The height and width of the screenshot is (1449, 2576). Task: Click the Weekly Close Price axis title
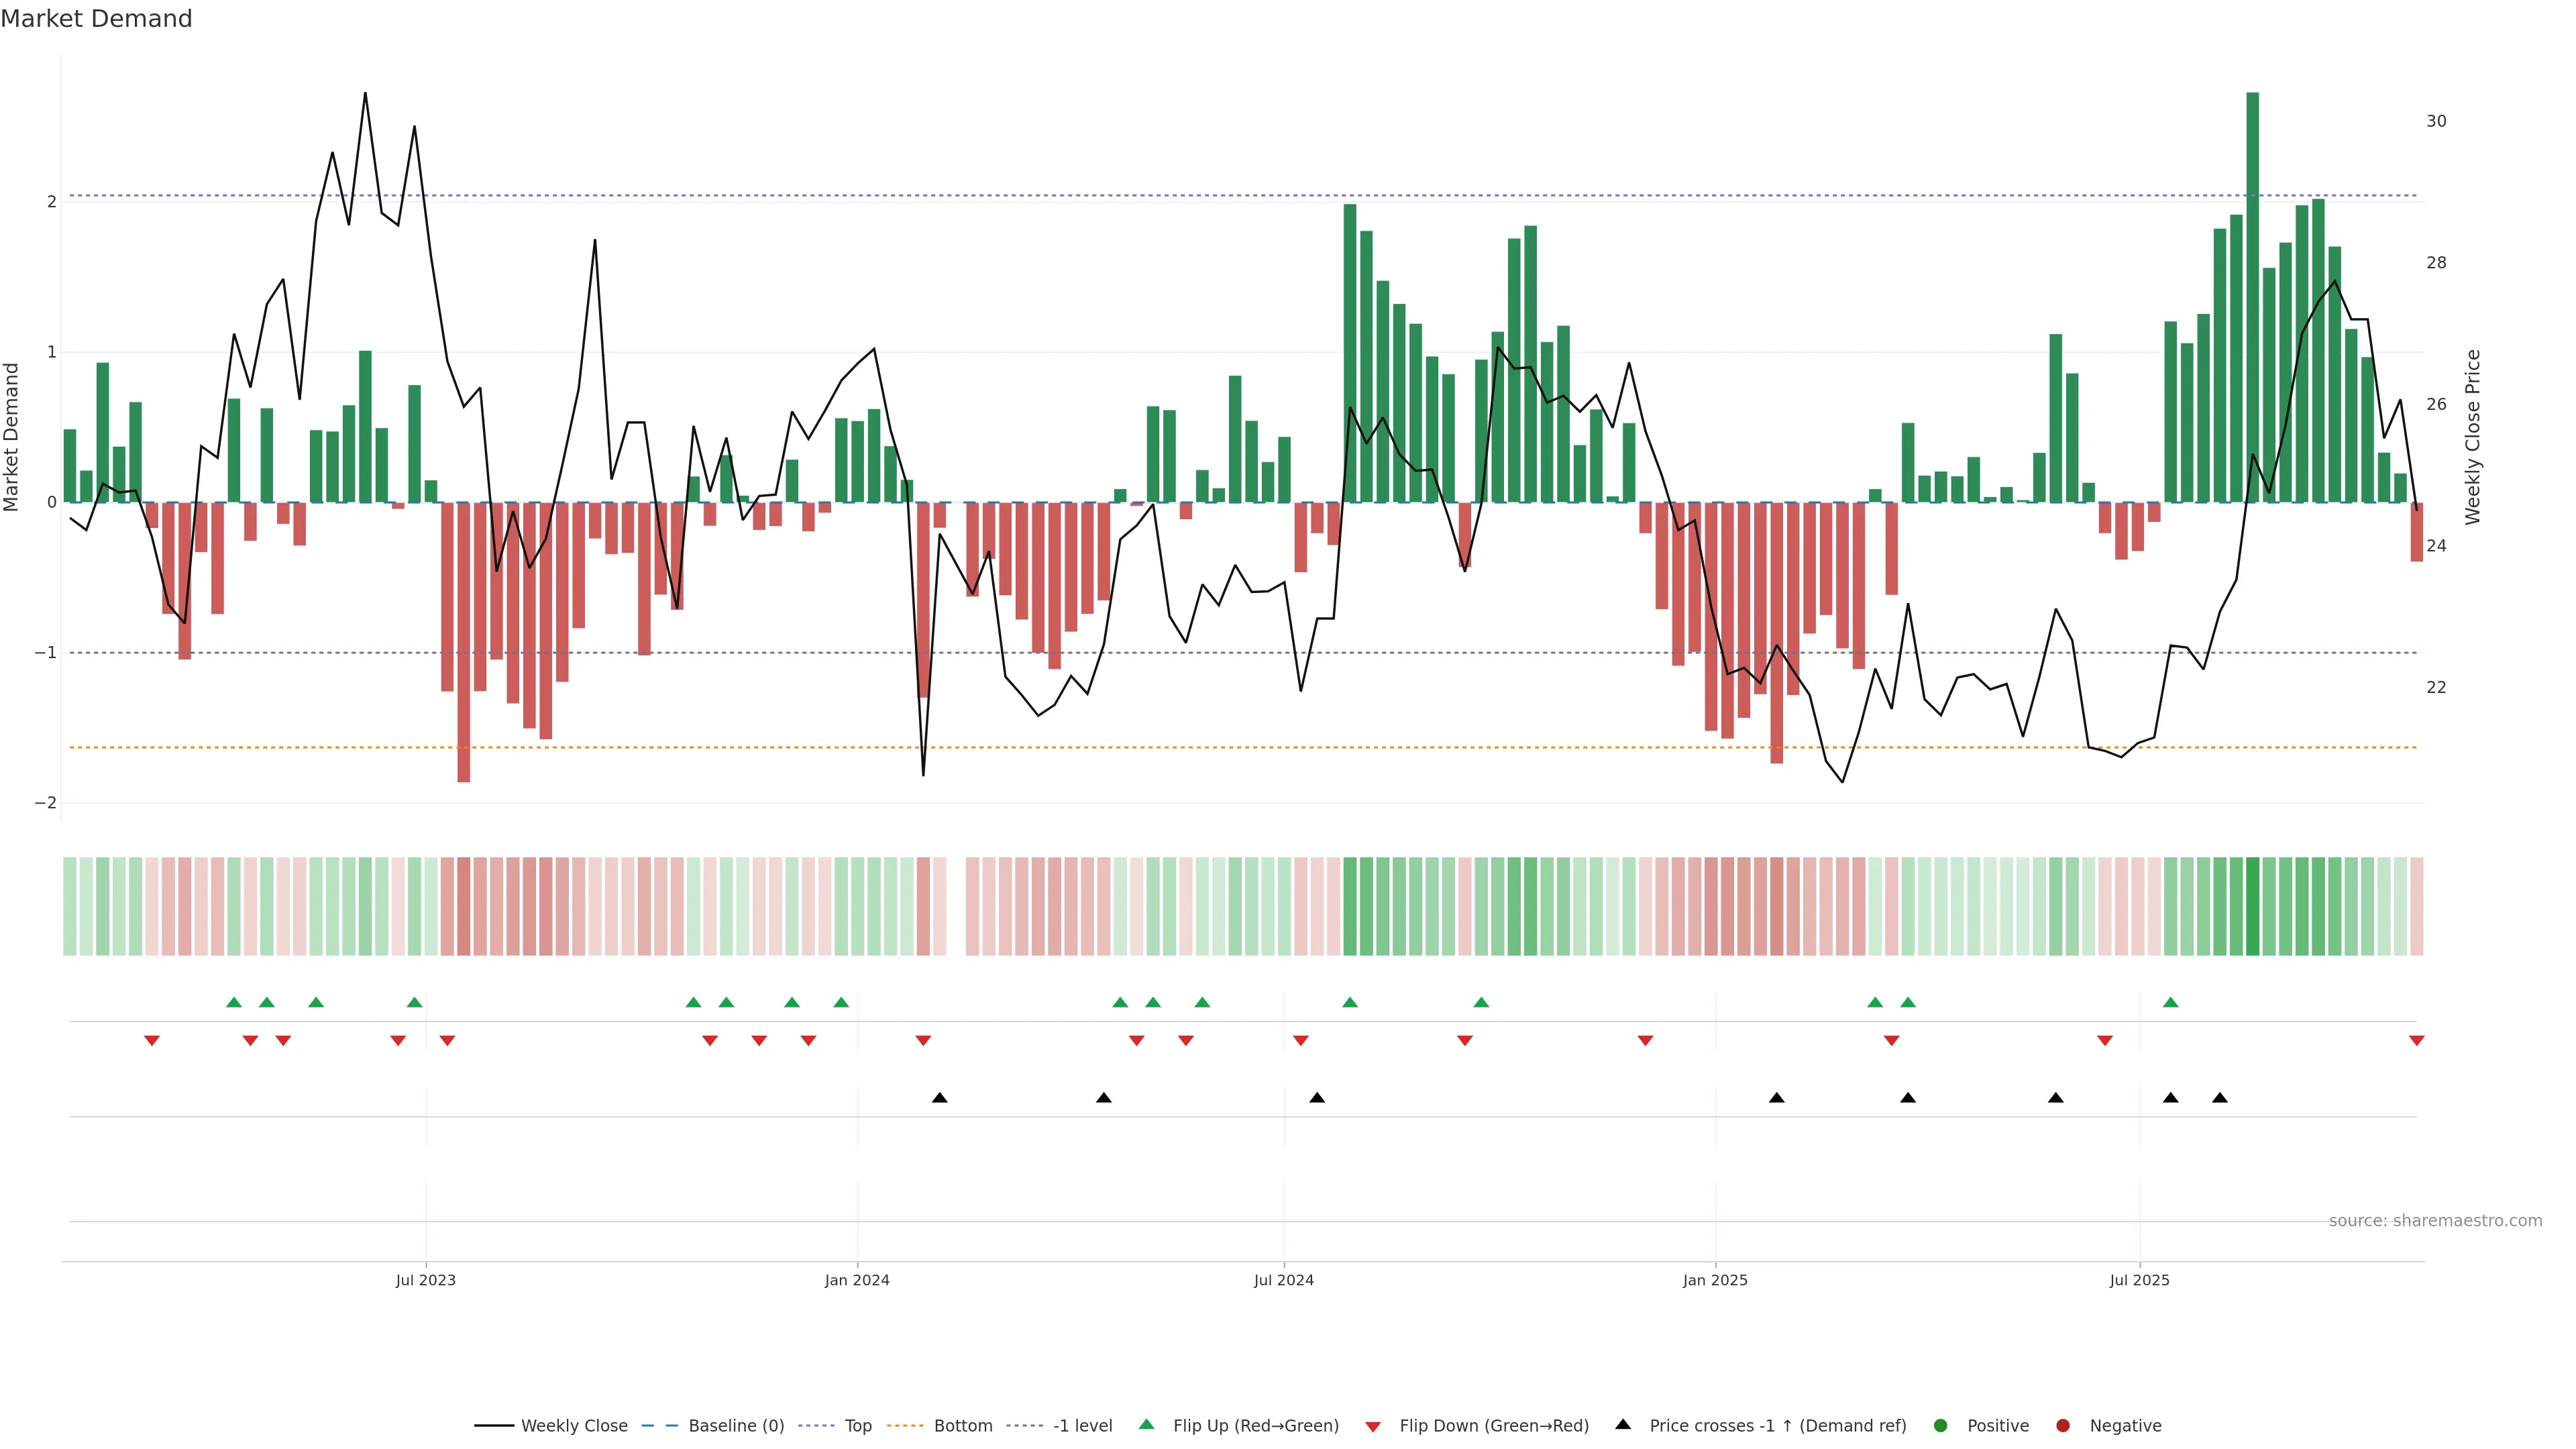[x=2473, y=437]
